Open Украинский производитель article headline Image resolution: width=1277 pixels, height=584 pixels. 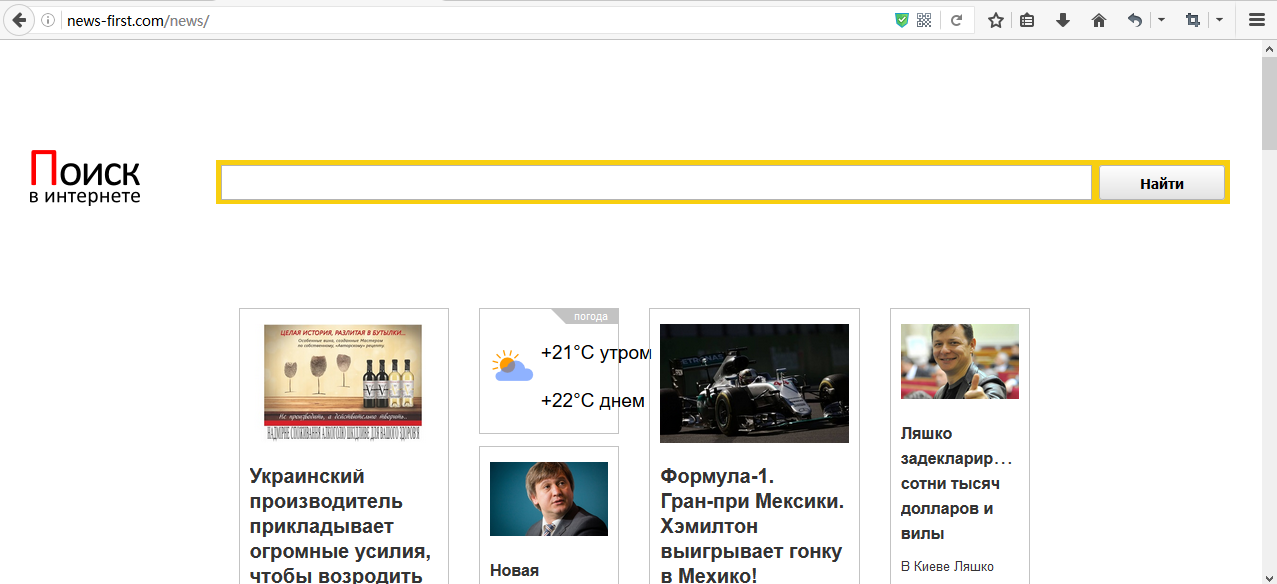pos(340,525)
